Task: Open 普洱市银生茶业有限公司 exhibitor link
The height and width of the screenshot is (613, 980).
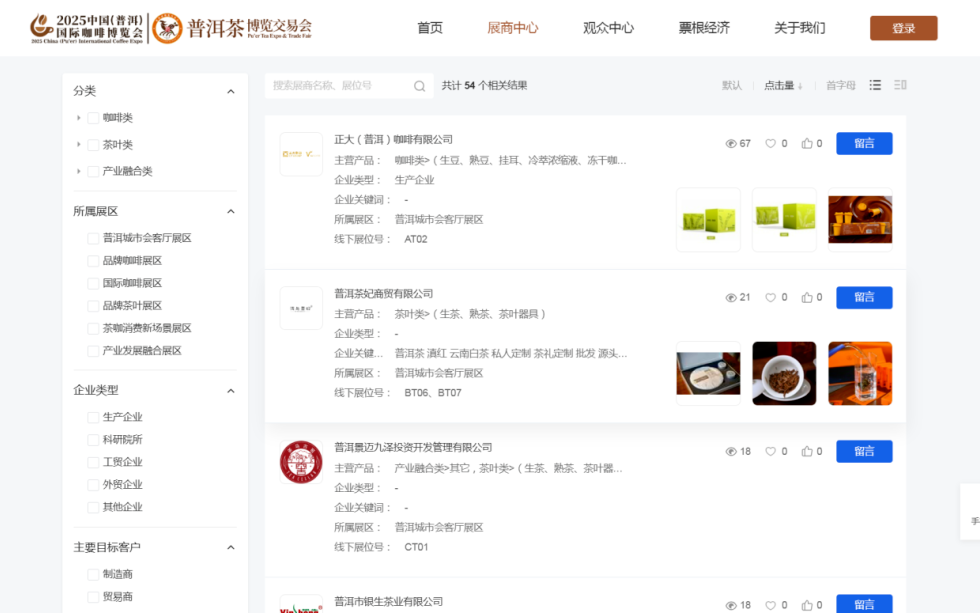Action: coord(388,601)
